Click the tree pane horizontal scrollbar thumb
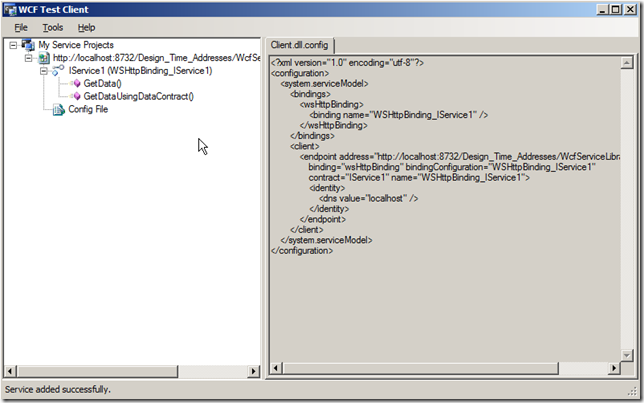 click(97, 371)
